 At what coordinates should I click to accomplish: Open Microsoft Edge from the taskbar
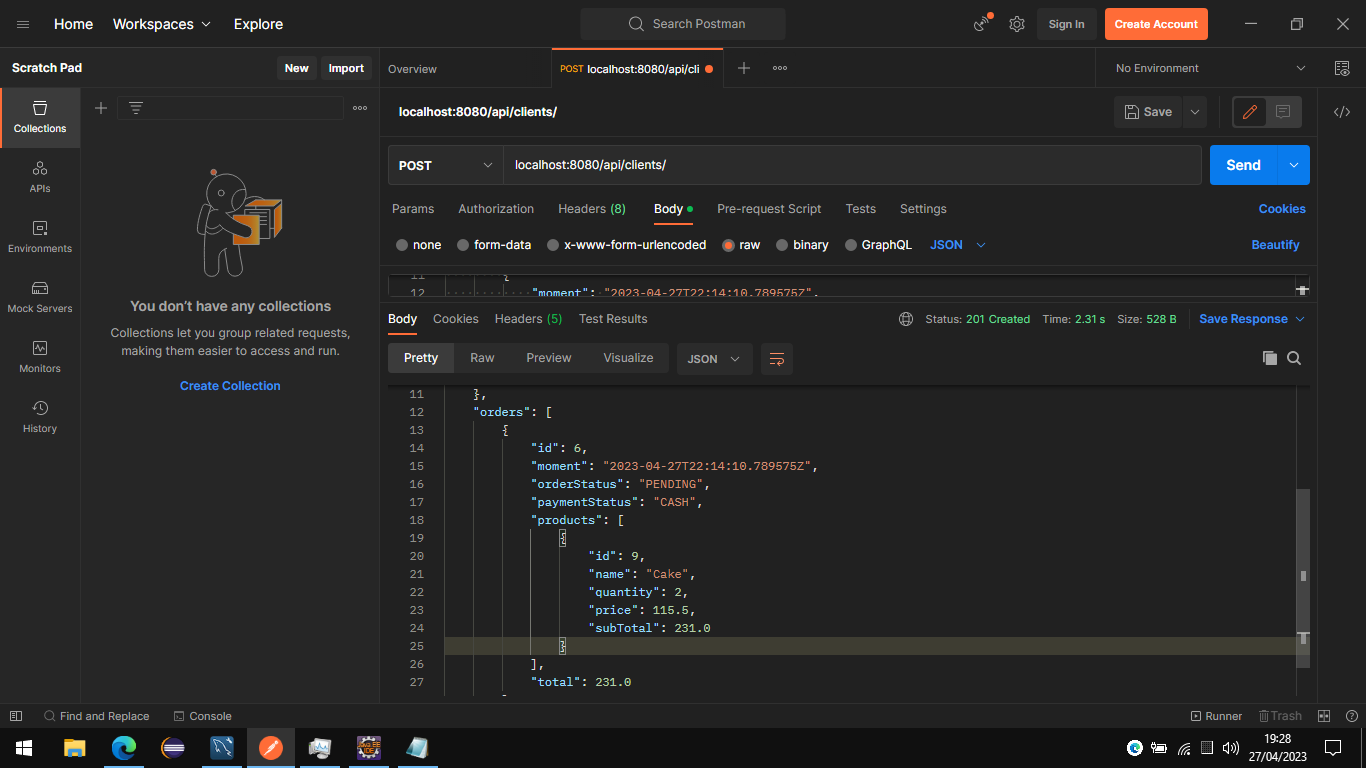[x=124, y=748]
